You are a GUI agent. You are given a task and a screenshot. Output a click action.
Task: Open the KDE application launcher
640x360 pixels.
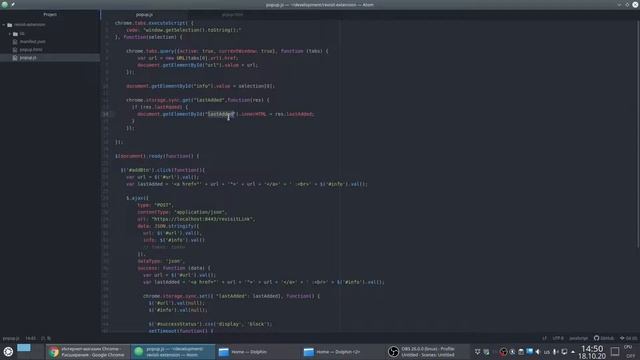point(8,352)
